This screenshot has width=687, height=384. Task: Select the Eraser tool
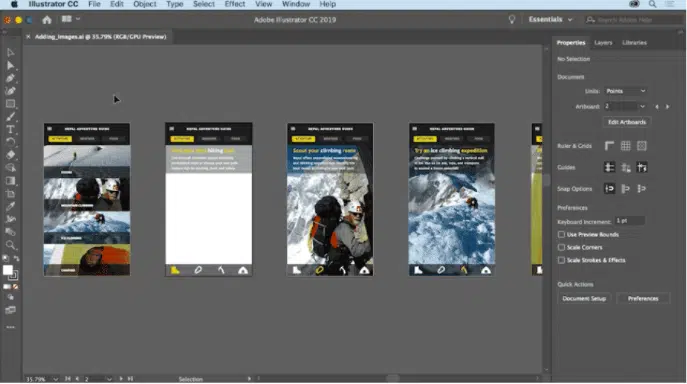11,155
